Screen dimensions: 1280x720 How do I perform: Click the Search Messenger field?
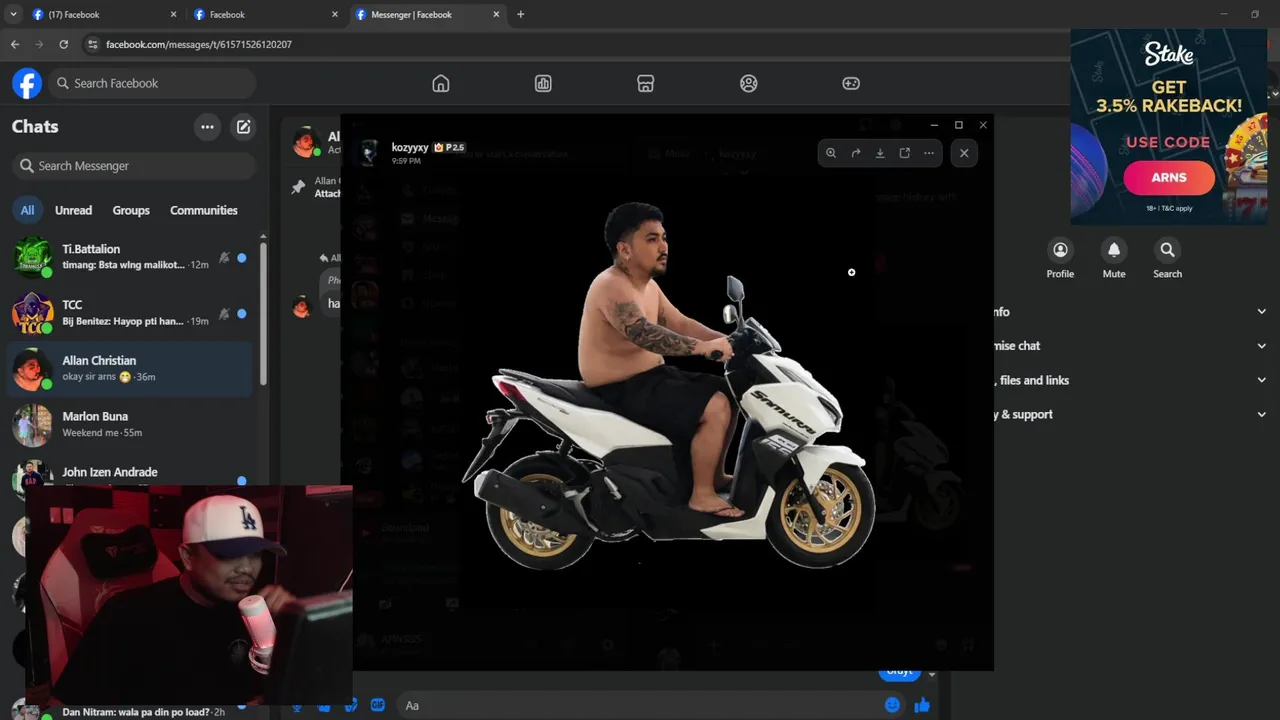click(x=134, y=166)
